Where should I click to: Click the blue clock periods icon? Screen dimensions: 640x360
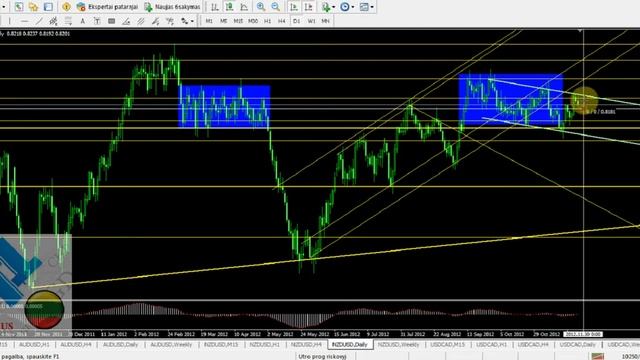[345, 7]
